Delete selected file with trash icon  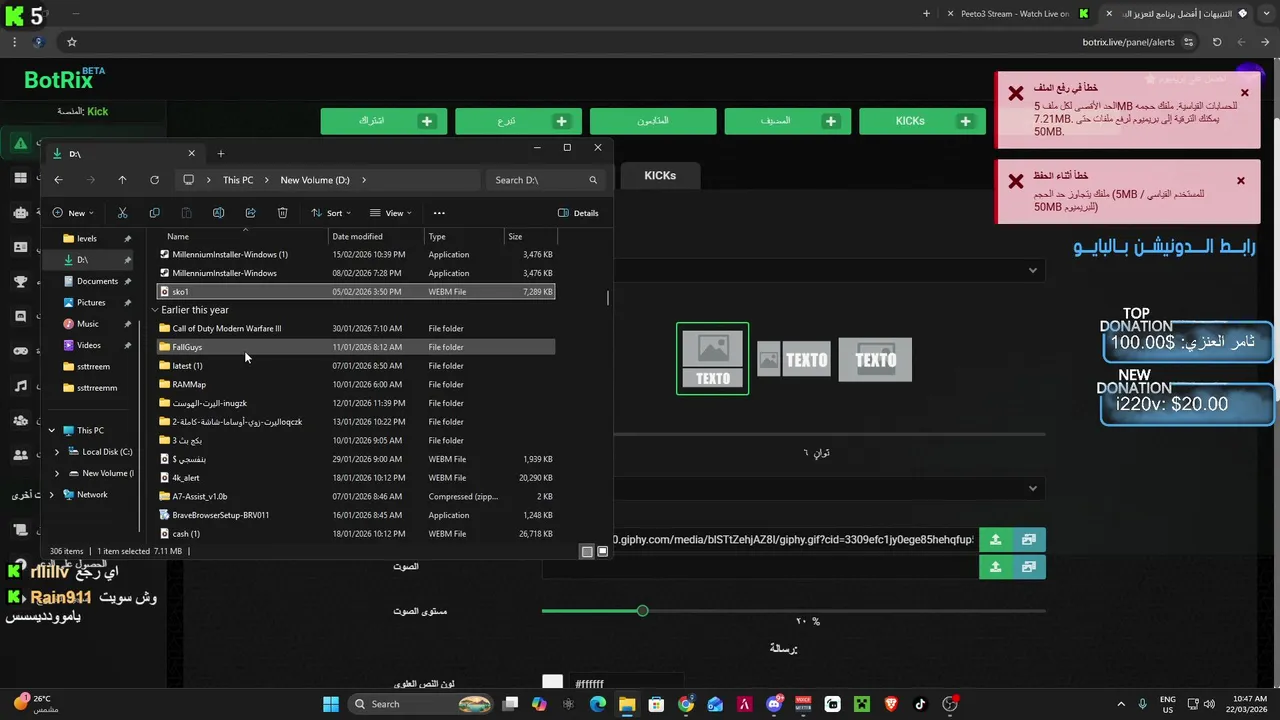[282, 213]
